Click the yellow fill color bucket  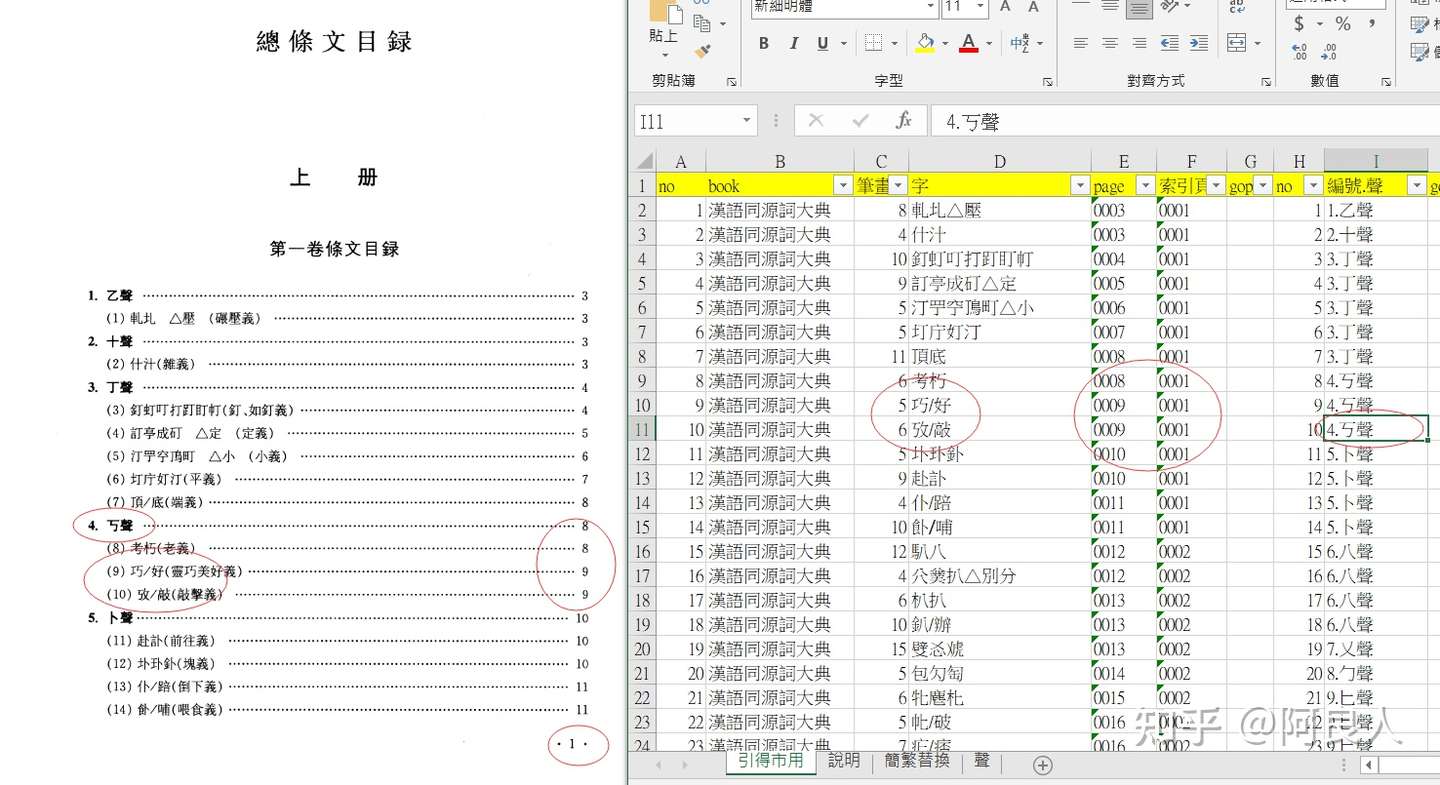[924, 43]
